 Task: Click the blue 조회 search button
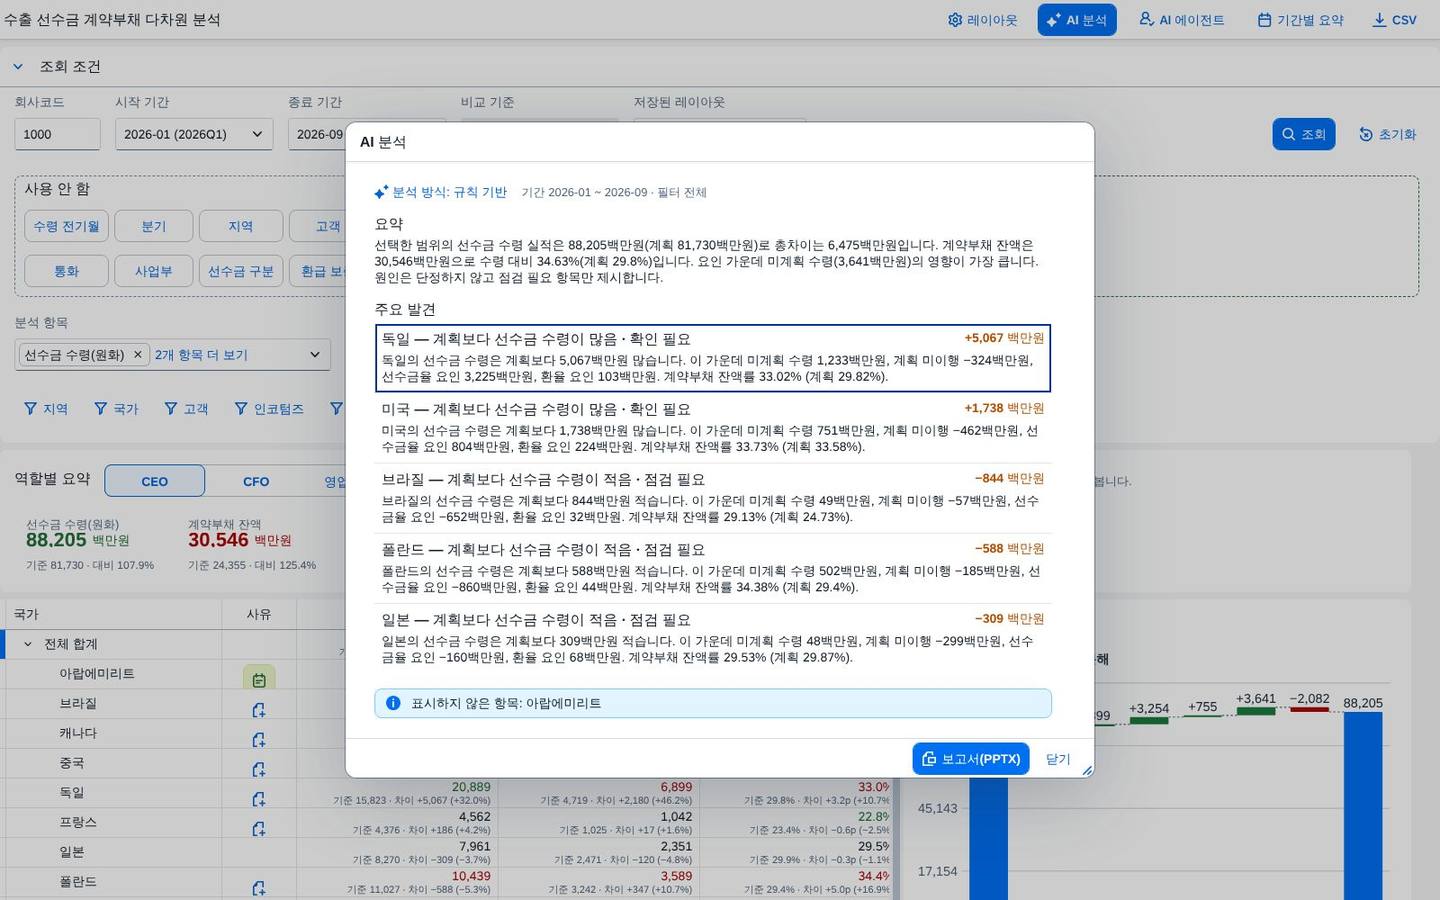pos(1304,134)
